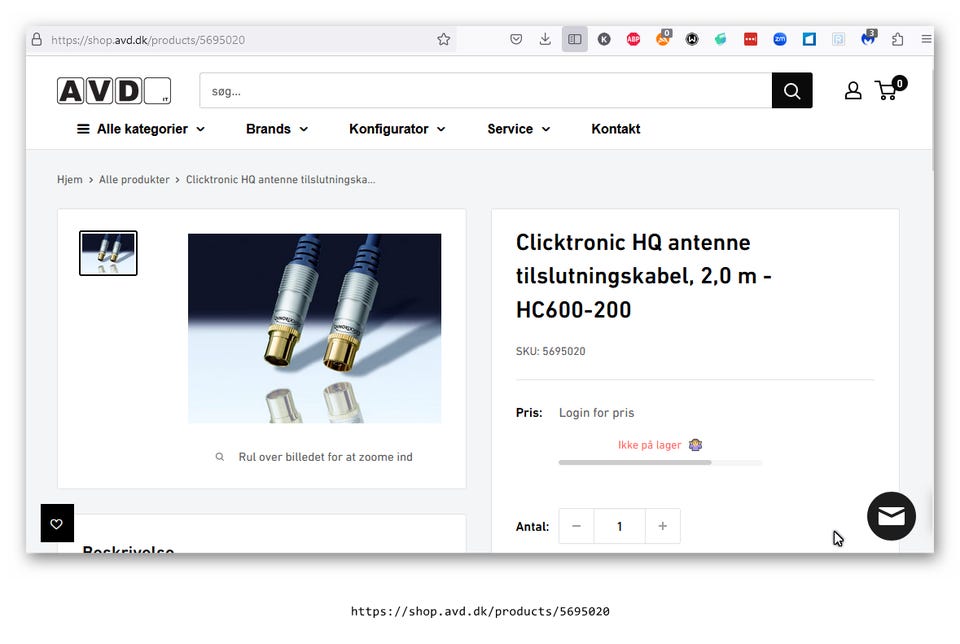Toggle the sidebar view button
This screenshot has width=960, height=644.
[575, 39]
